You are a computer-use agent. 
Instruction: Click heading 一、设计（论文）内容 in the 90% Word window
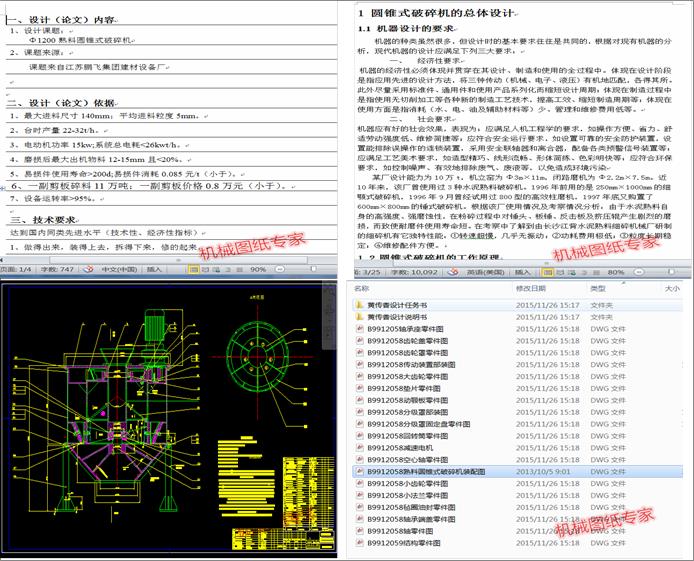coord(61,20)
